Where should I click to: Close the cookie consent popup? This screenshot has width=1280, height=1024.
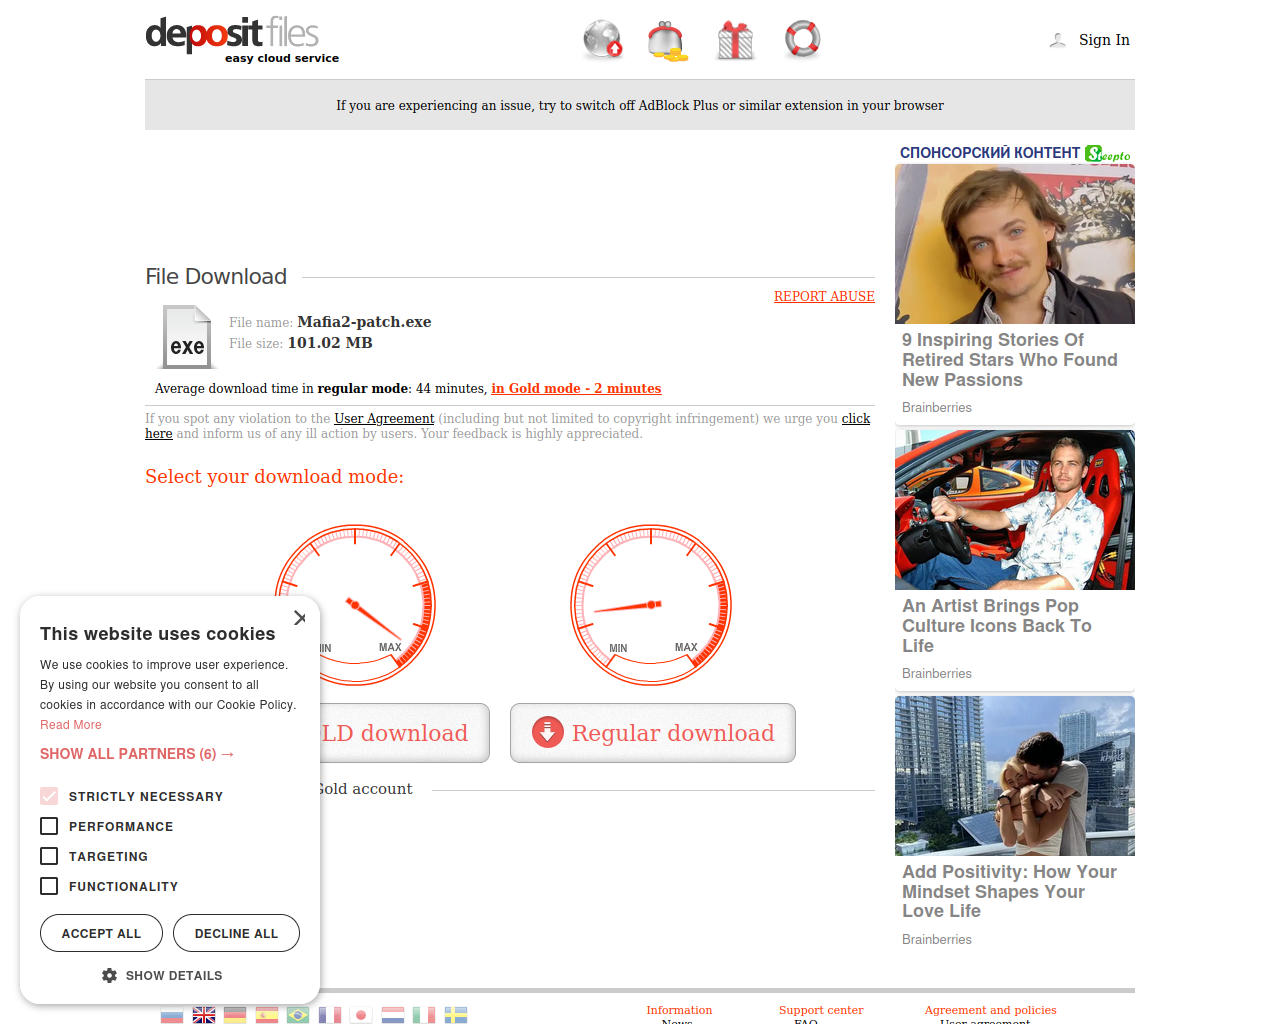[300, 618]
